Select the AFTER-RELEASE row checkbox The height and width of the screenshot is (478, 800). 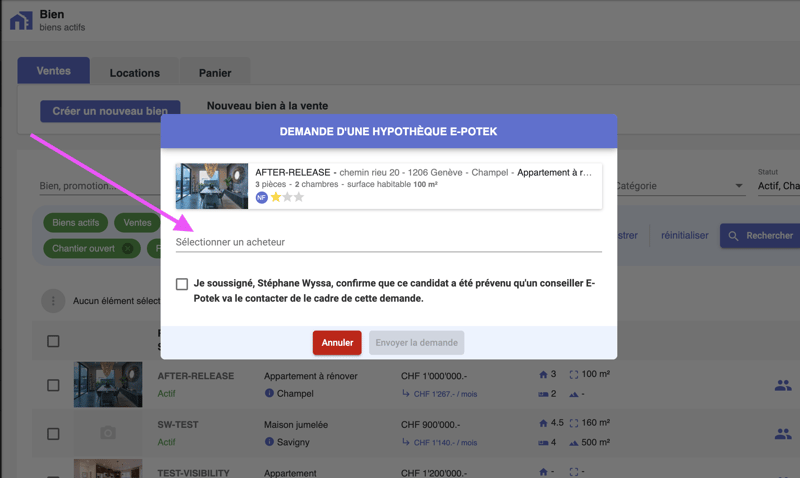point(53,385)
